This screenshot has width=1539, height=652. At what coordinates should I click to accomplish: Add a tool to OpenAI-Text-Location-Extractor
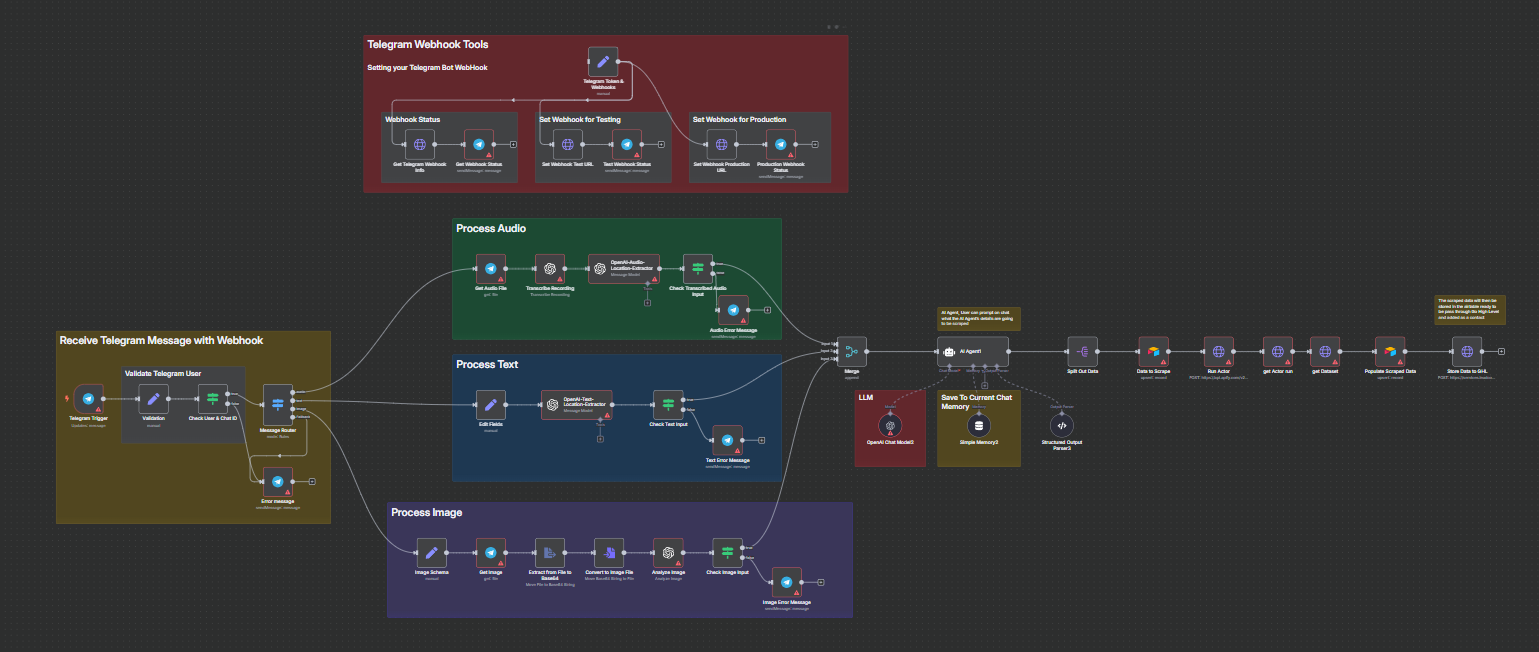[x=601, y=439]
